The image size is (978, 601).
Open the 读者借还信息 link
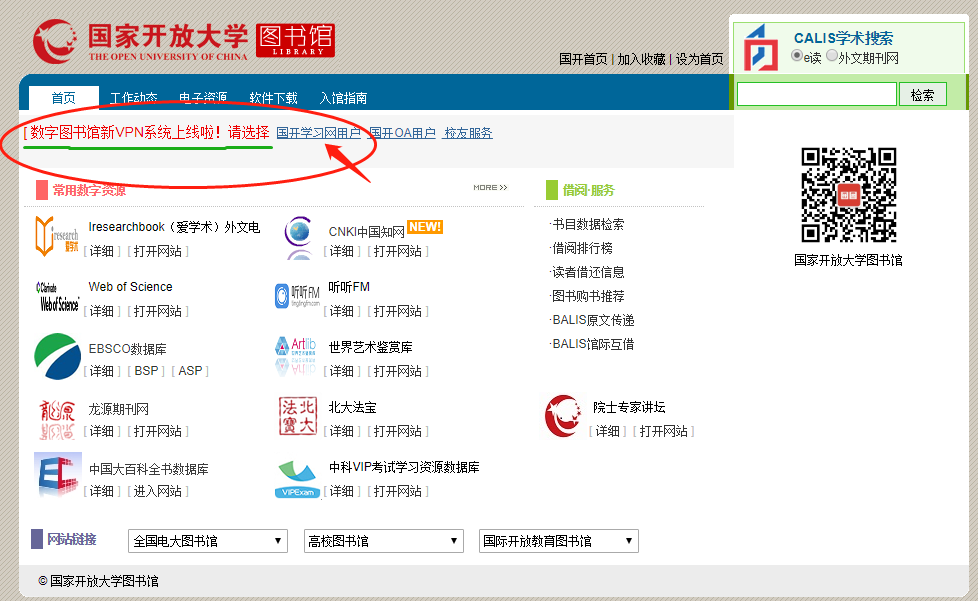pos(588,272)
